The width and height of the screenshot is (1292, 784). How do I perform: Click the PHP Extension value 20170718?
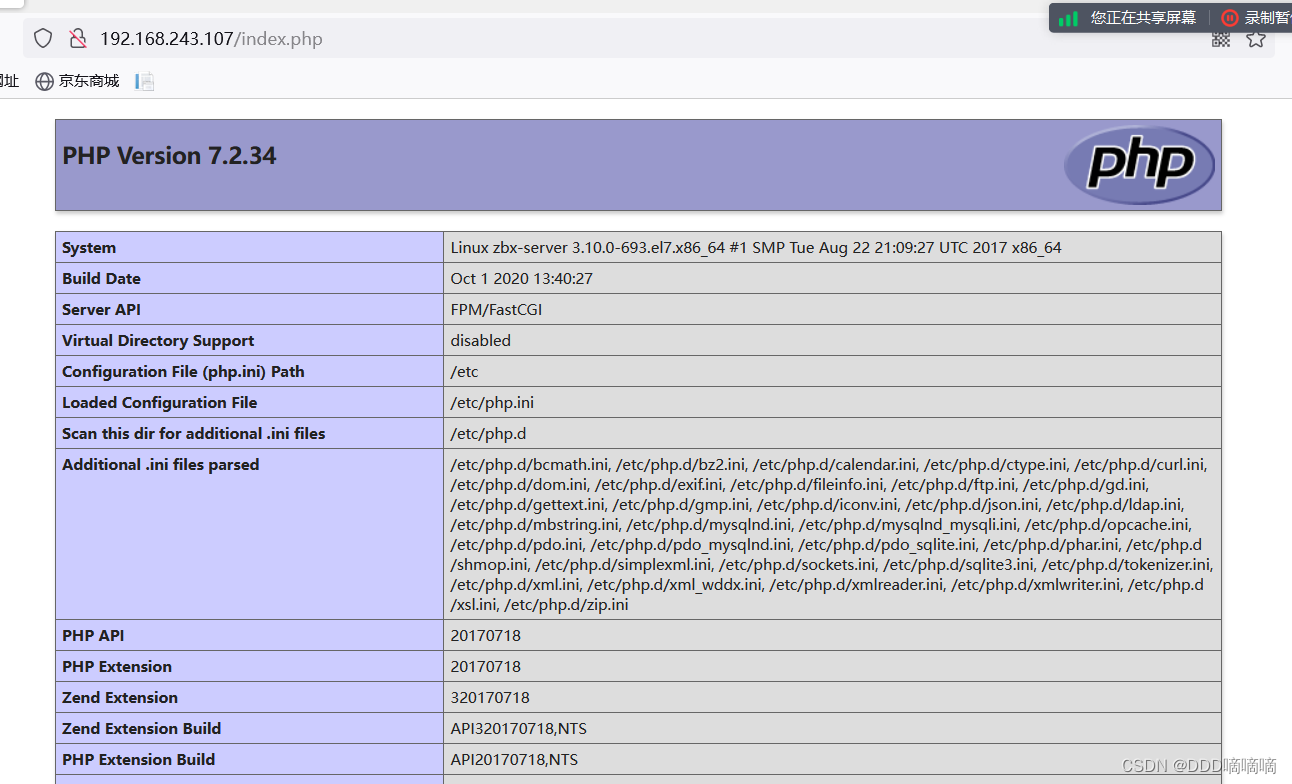[485, 667]
